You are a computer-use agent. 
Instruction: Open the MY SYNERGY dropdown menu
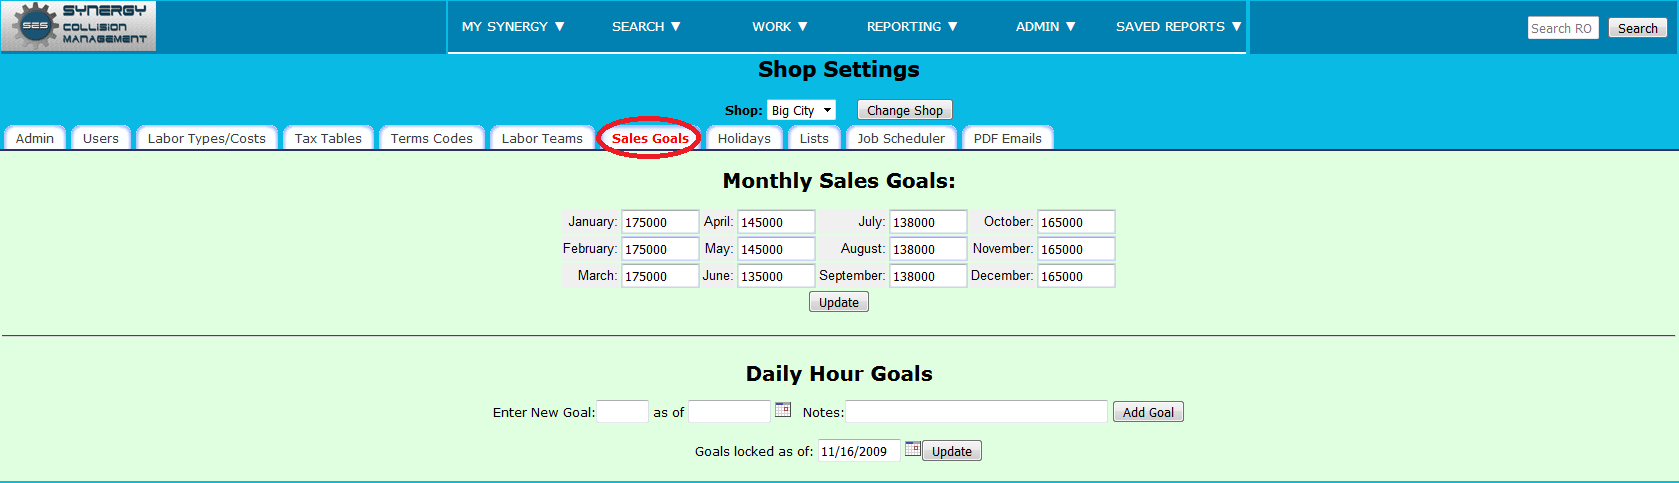[513, 27]
